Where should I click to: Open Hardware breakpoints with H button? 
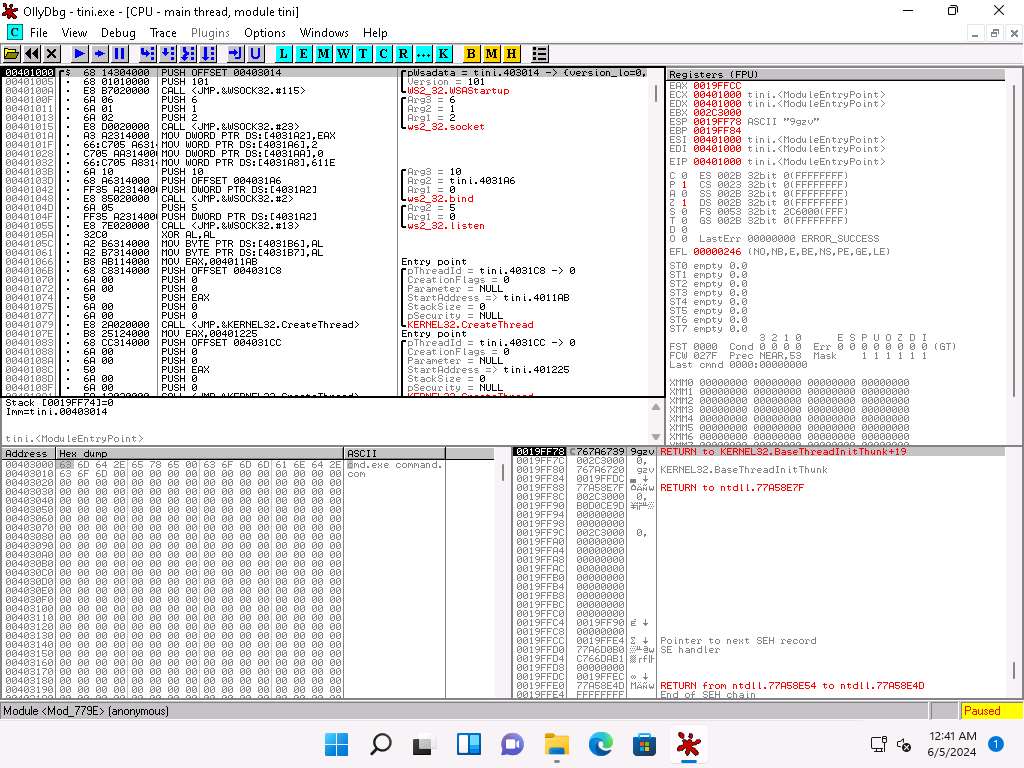(x=511, y=53)
